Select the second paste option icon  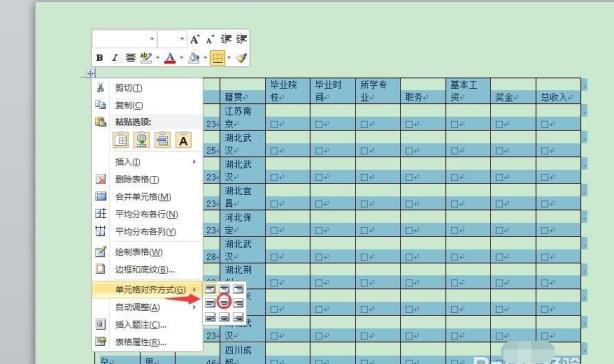point(141,140)
